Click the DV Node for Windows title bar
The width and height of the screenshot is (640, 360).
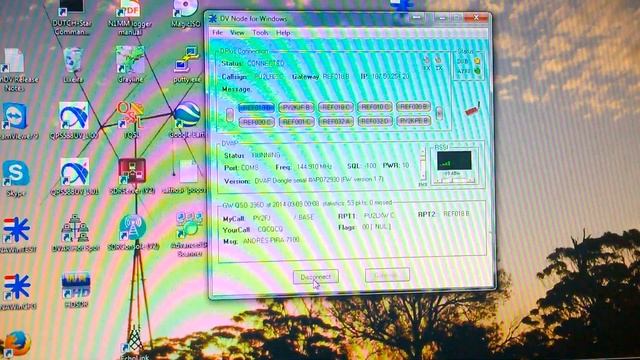310,18
